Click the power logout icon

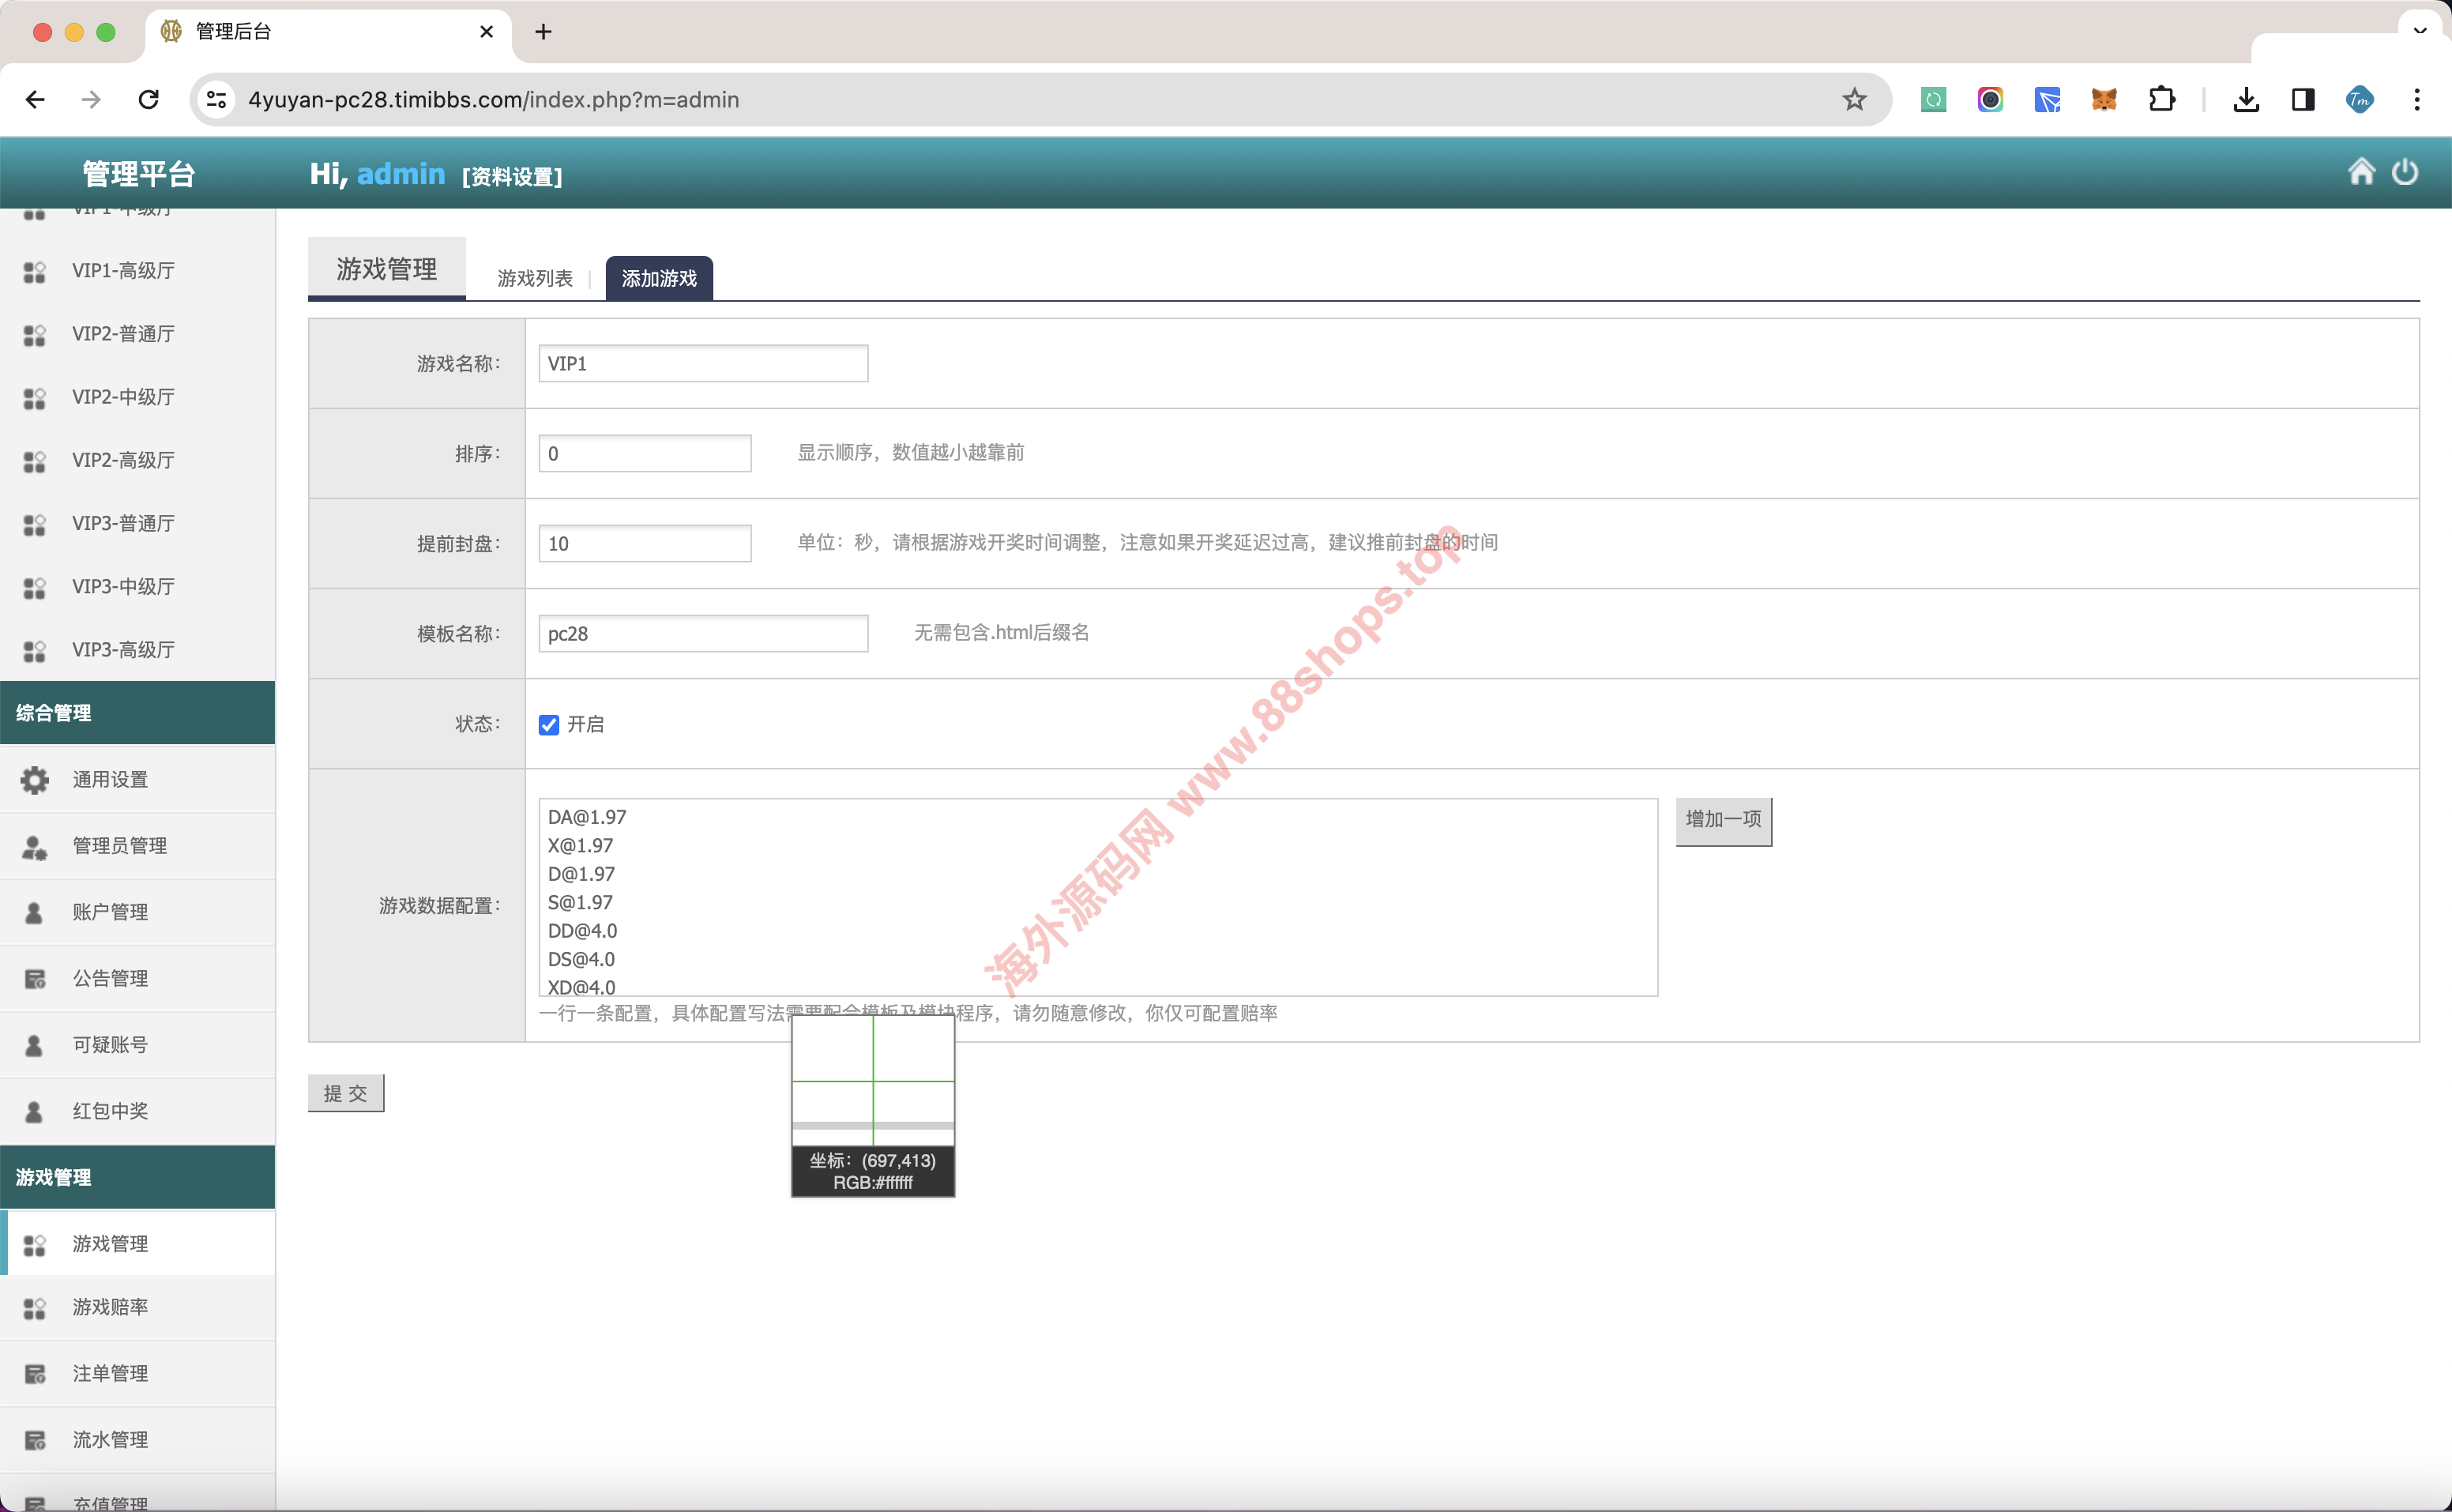coord(2404,172)
